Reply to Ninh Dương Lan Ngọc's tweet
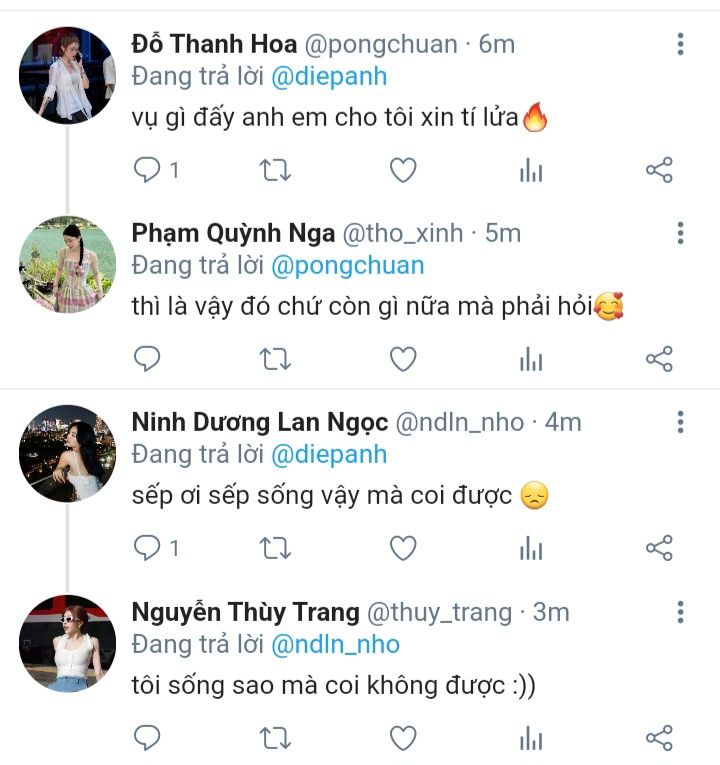Viewport: 720px width, 765px height. (148, 549)
